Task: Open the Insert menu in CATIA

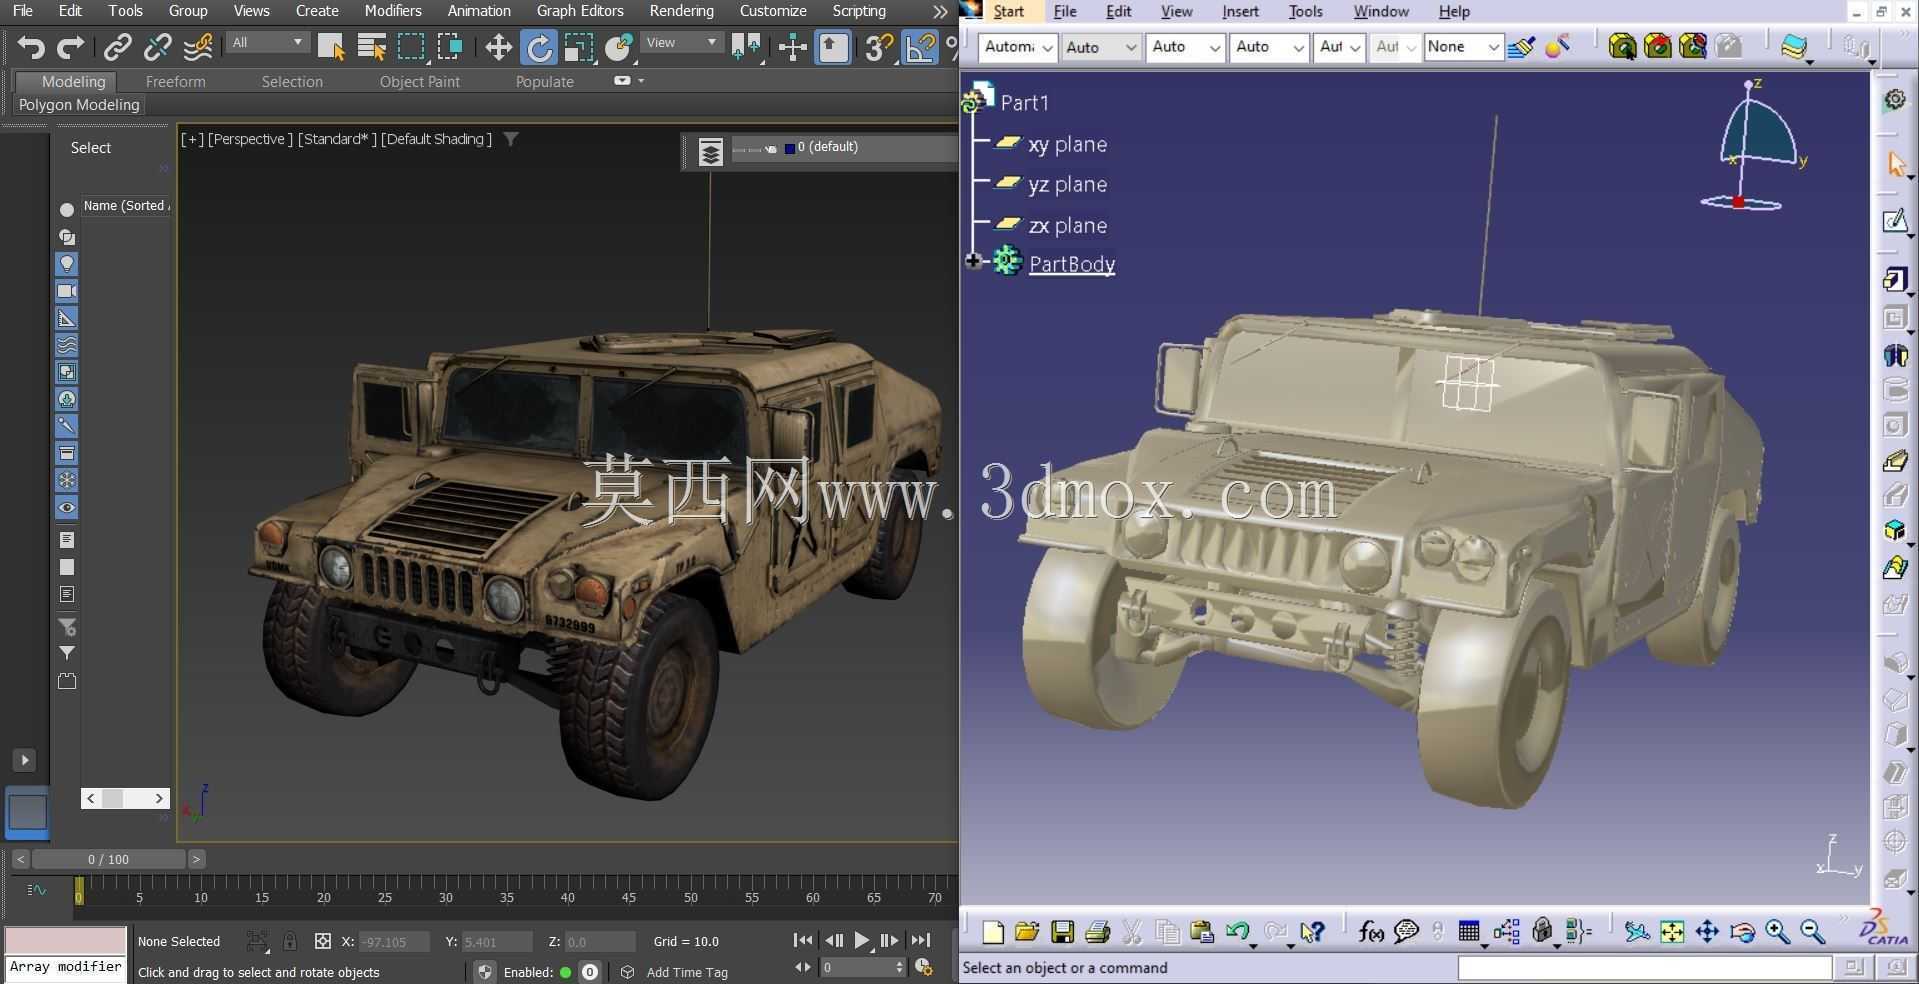Action: click(1240, 12)
